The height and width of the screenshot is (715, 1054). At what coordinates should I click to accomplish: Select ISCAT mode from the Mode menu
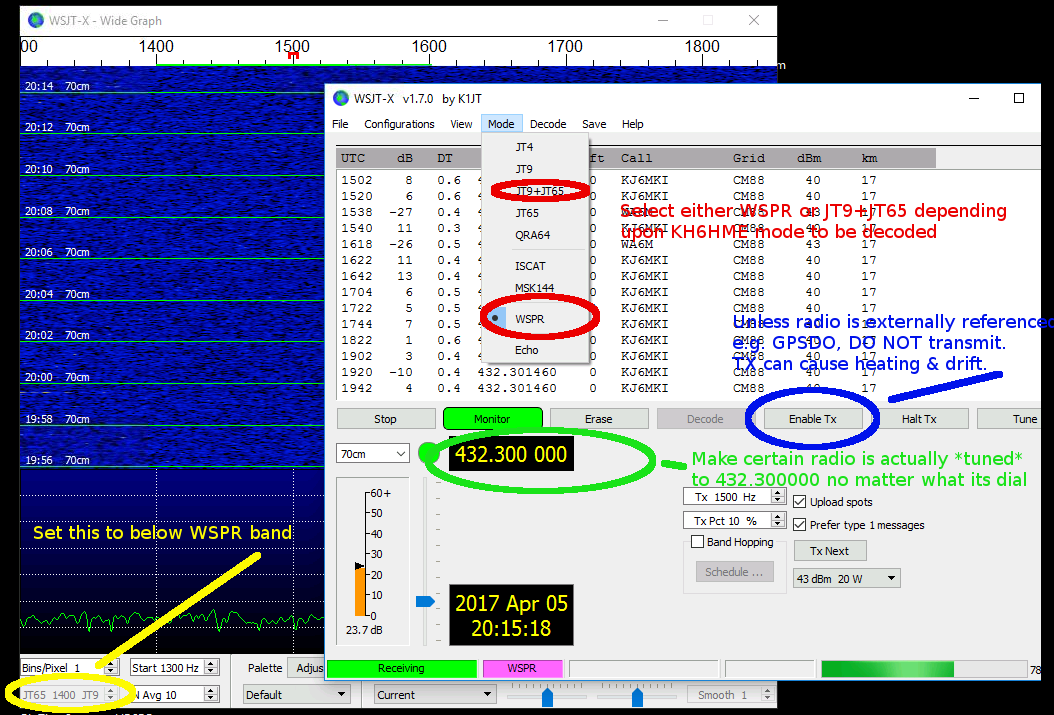(x=535, y=266)
